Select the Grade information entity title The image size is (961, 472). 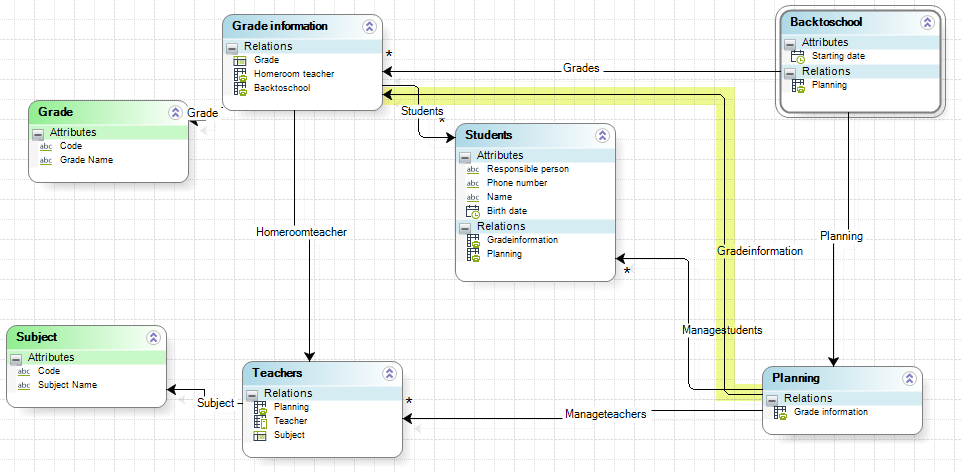click(279, 26)
